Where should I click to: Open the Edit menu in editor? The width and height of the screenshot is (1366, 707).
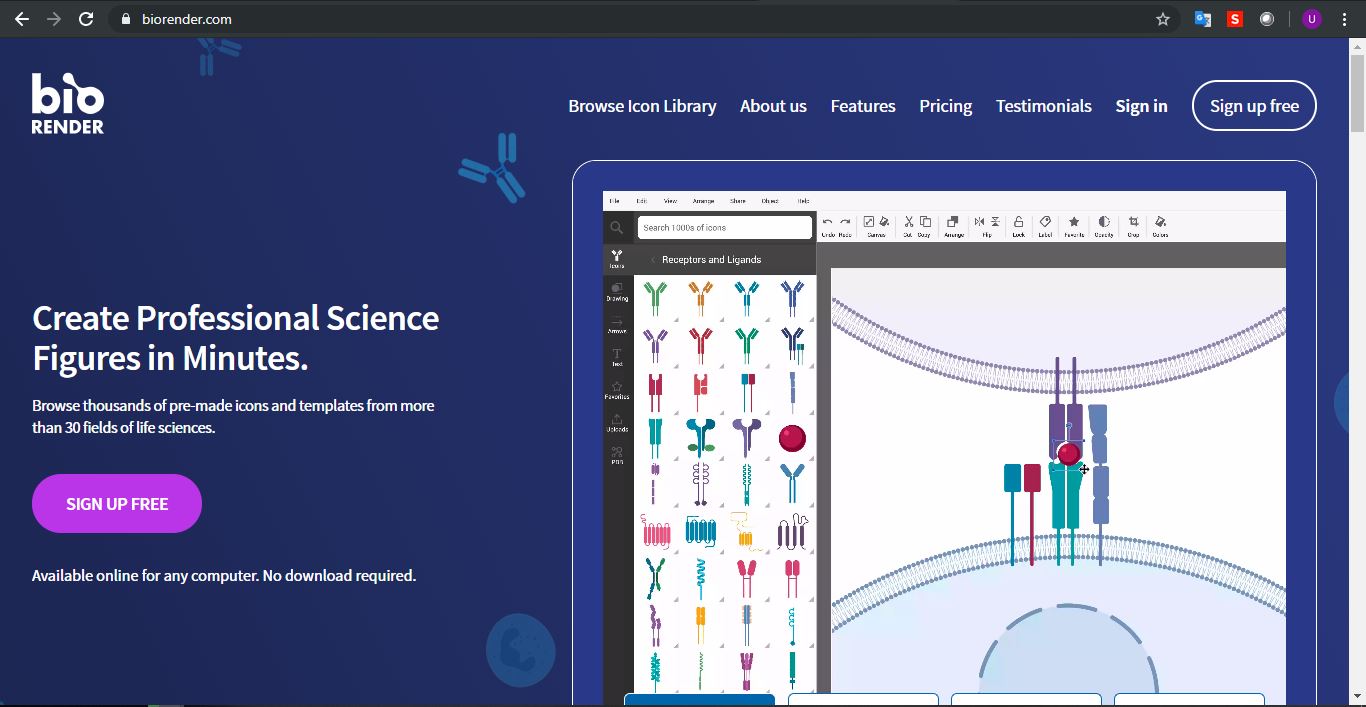tap(642, 201)
